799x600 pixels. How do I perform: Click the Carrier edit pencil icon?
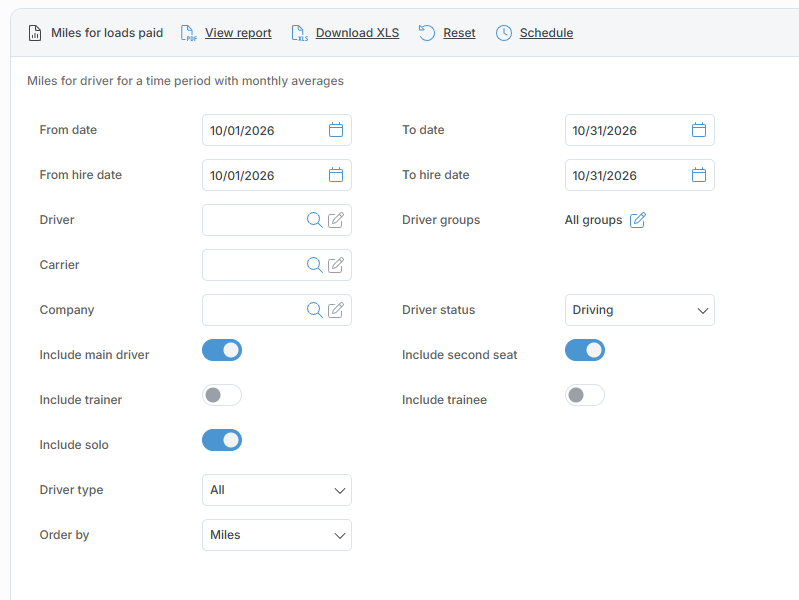336,265
